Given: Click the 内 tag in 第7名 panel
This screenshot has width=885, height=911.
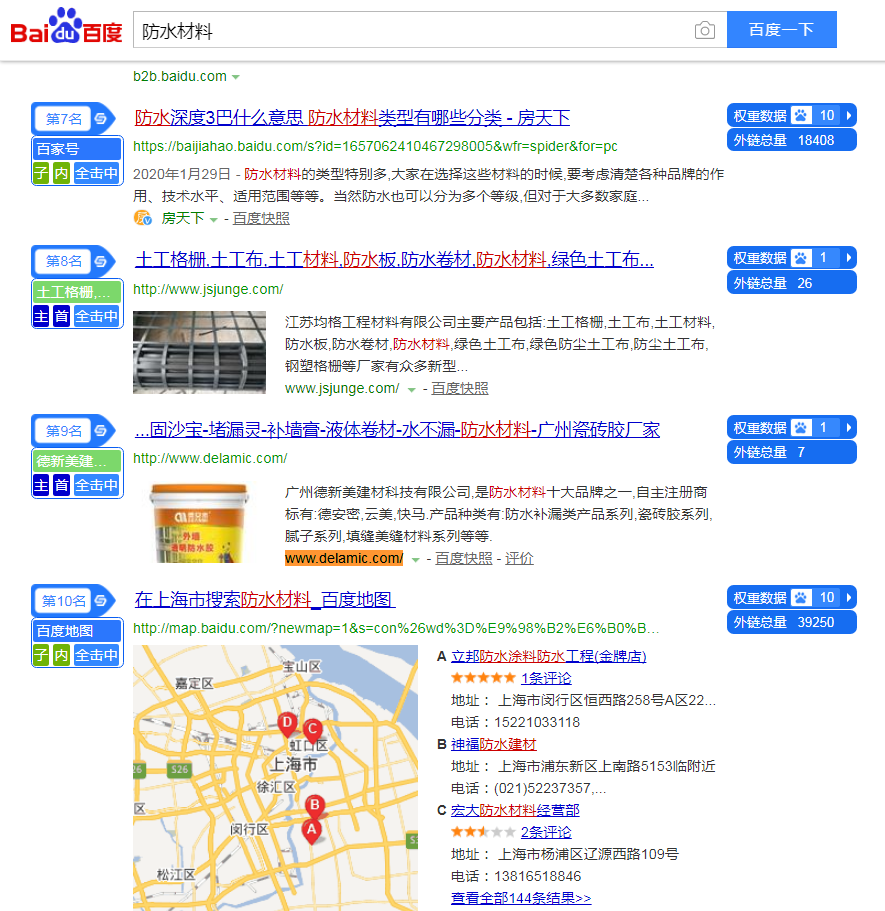Looking at the screenshot, I should pyautogui.click(x=62, y=173).
